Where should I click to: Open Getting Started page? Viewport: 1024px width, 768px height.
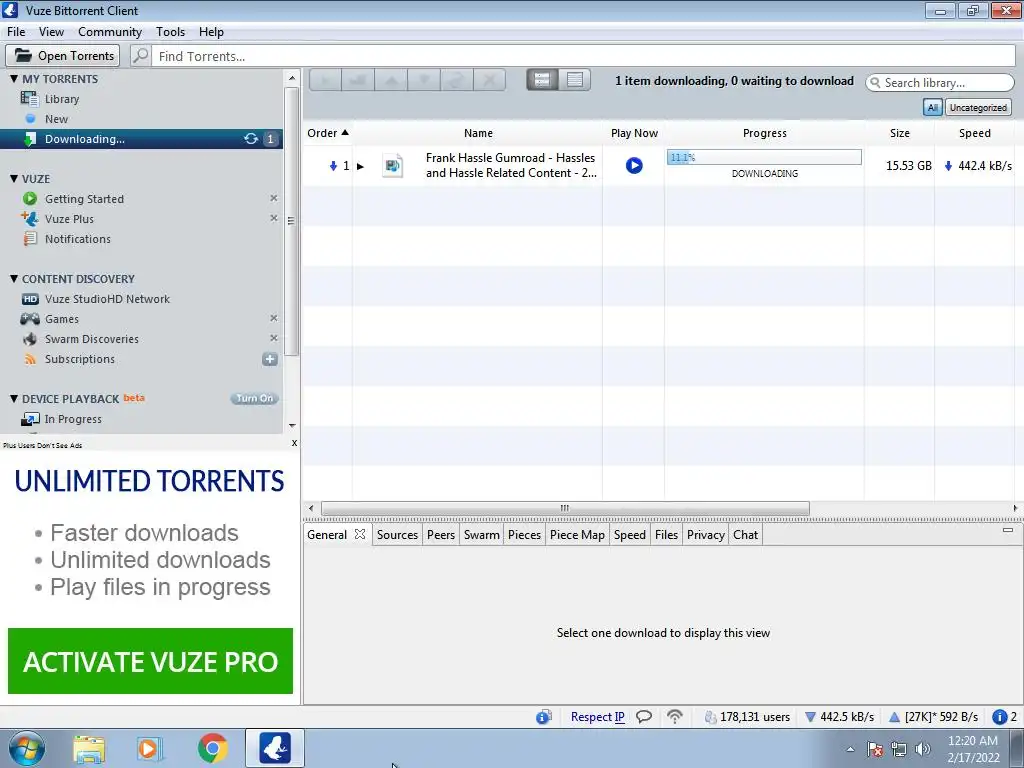pos(84,199)
